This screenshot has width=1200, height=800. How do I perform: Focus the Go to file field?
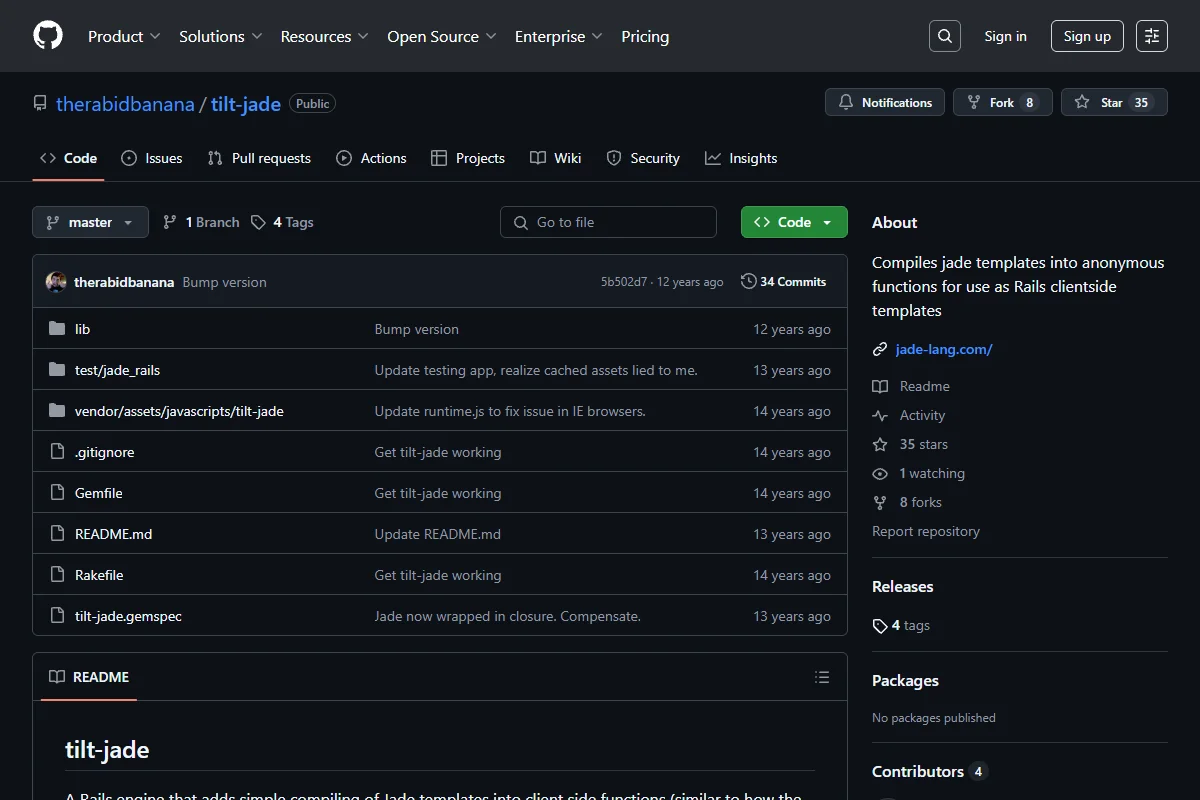(608, 222)
